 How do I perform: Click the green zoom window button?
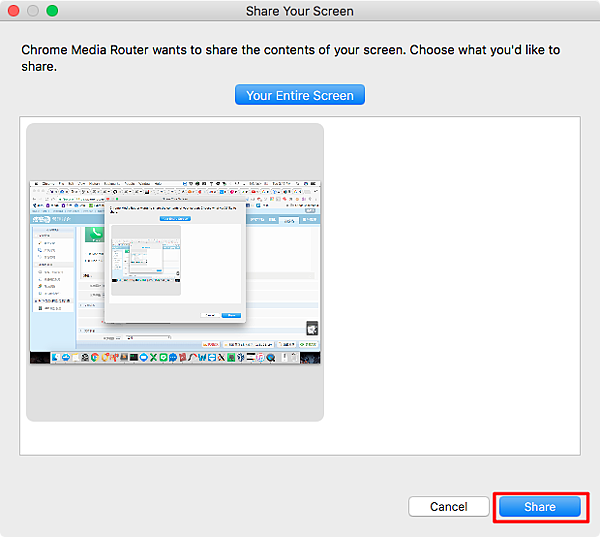coord(52,11)
